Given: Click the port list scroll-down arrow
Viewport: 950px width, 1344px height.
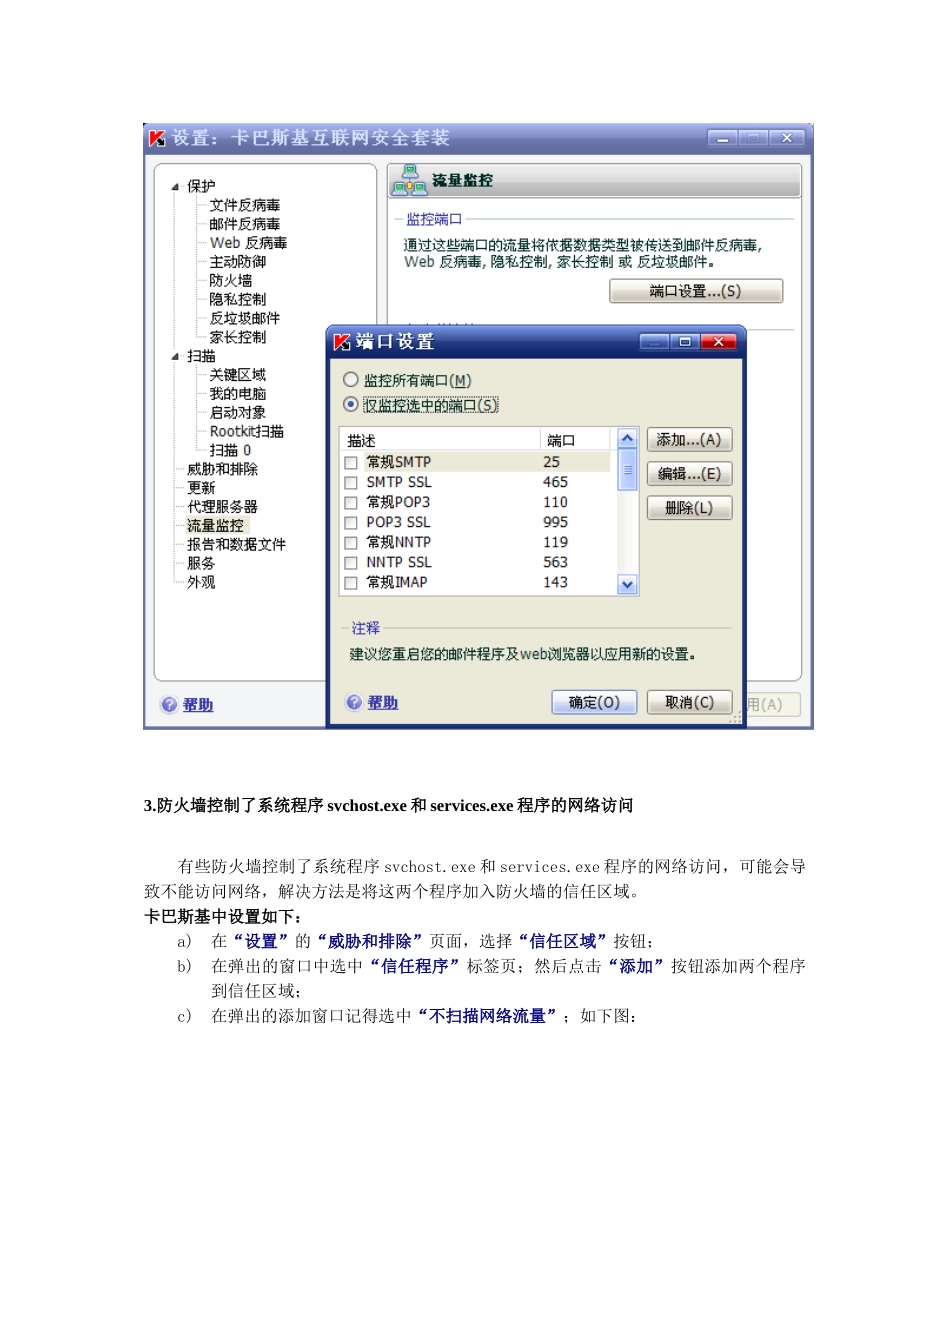Looking at the screenshot, I should tap(628, 585).
